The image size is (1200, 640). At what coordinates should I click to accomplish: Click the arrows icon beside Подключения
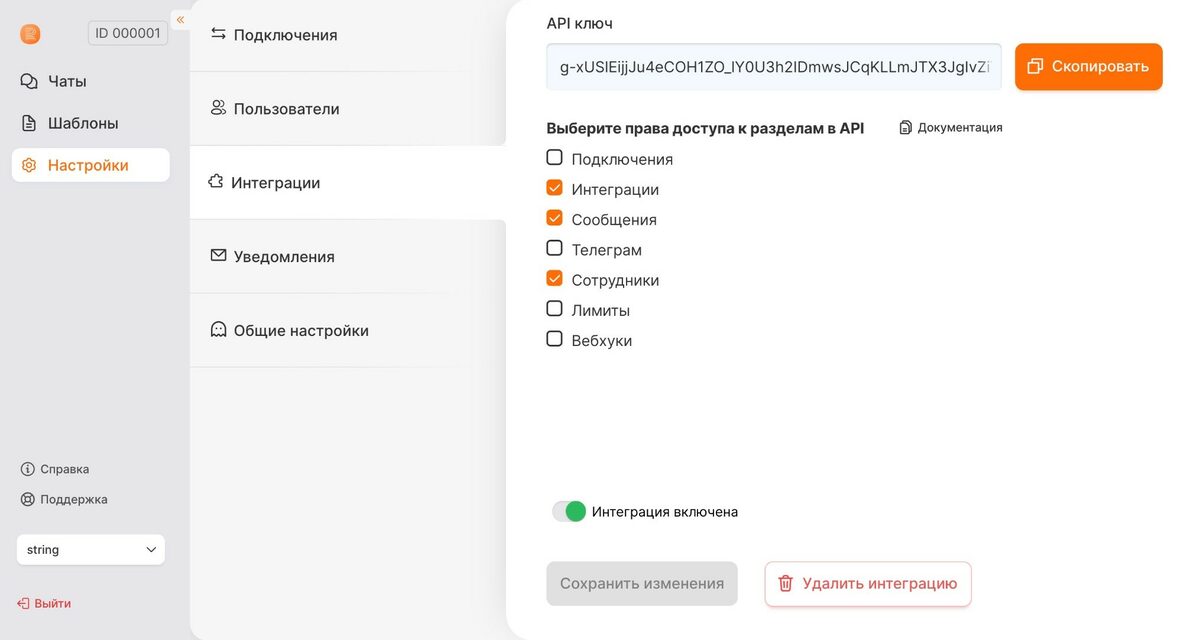(218, 34)
